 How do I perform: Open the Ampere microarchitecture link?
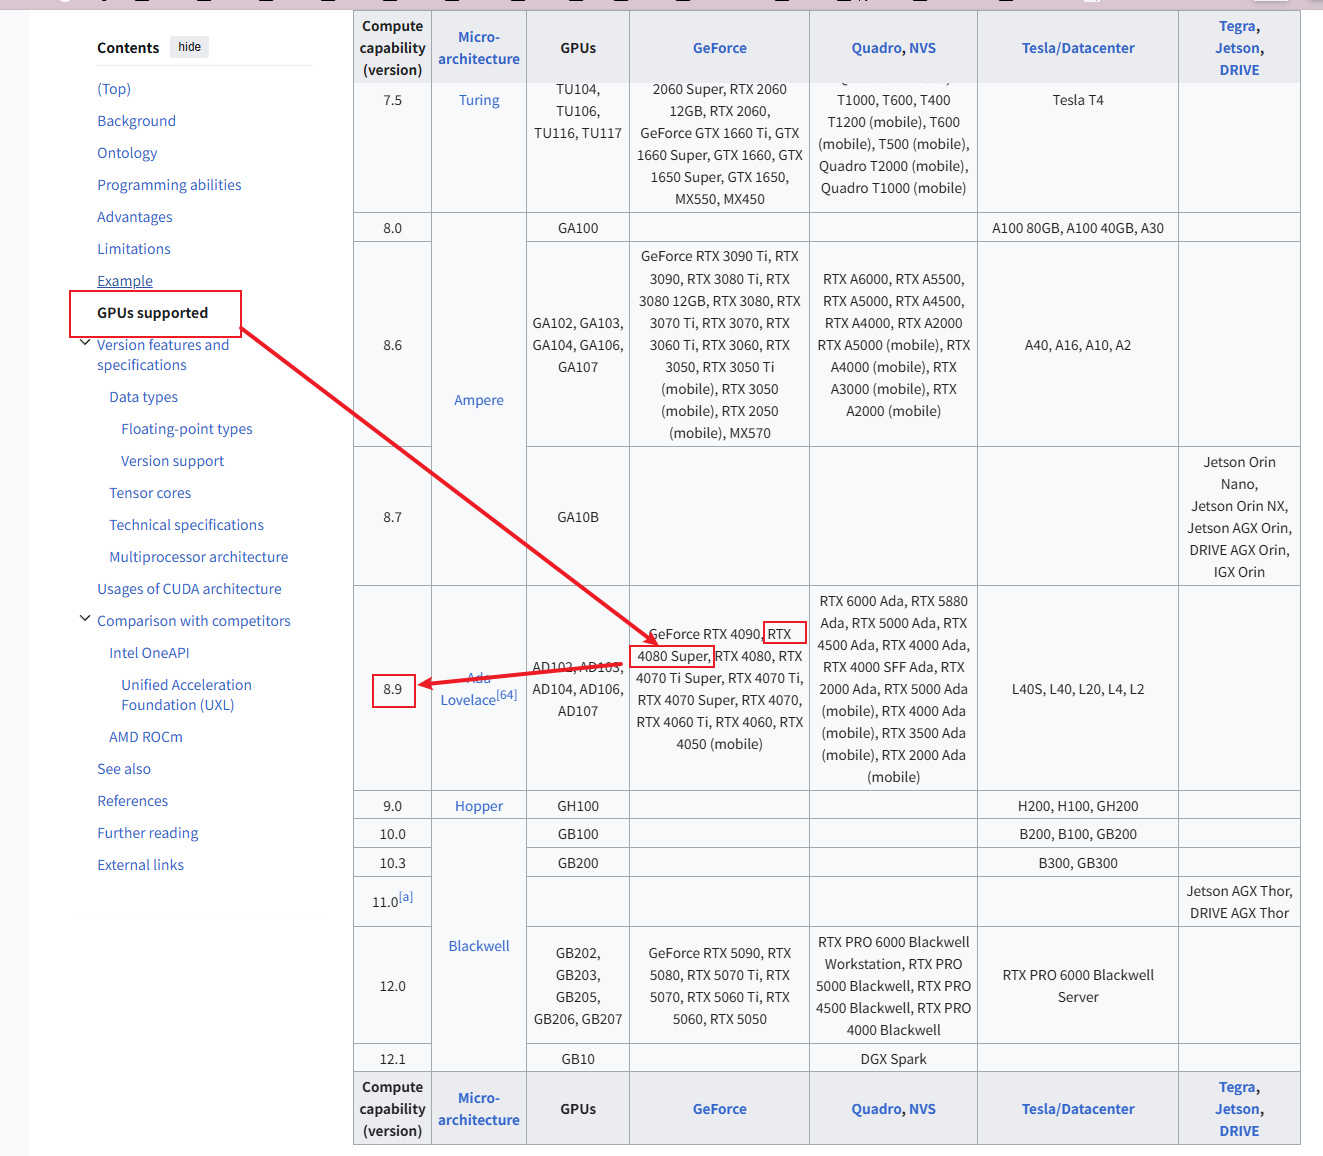(479, 400)
